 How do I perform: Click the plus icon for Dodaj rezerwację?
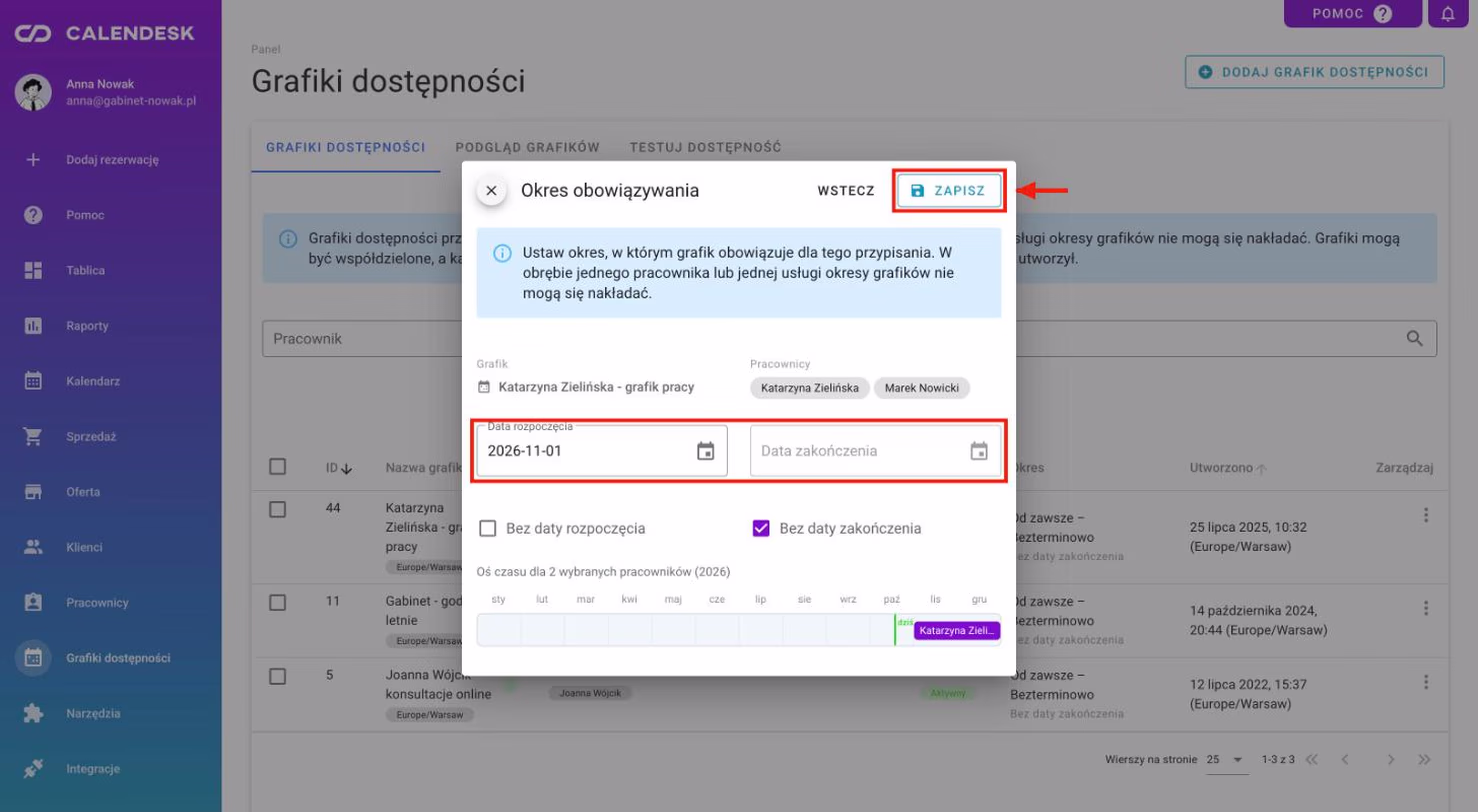click(x=33, y=159)
